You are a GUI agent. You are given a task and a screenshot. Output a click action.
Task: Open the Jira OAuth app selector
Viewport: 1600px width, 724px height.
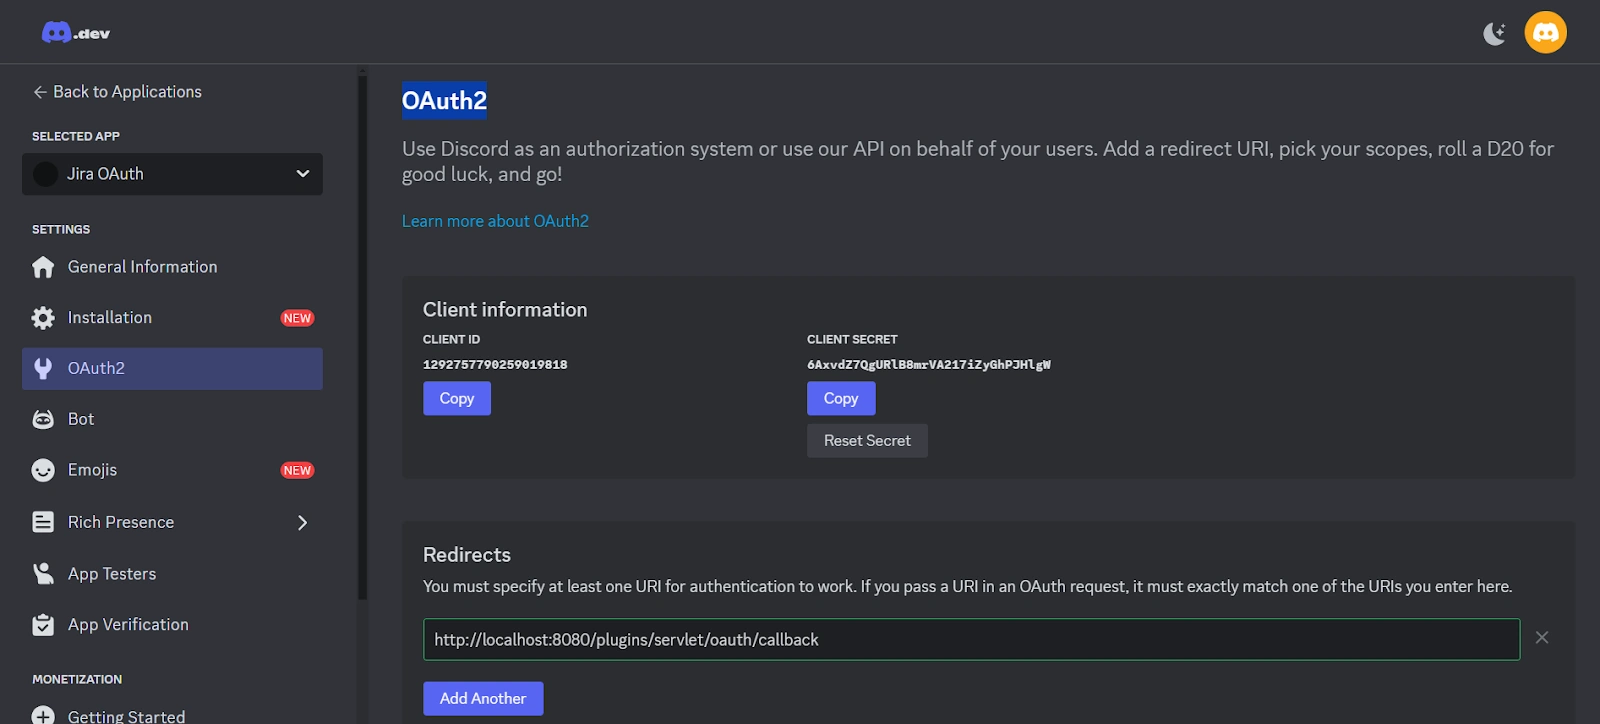[x=172, y=174]
